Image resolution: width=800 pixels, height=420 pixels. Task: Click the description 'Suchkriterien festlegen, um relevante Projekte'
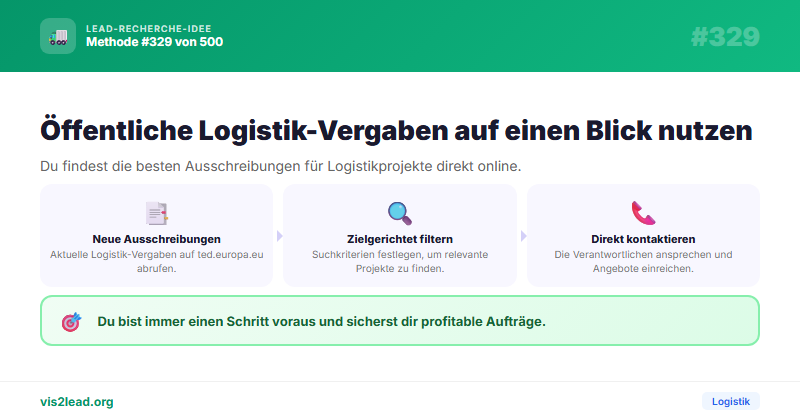(400, 261)
